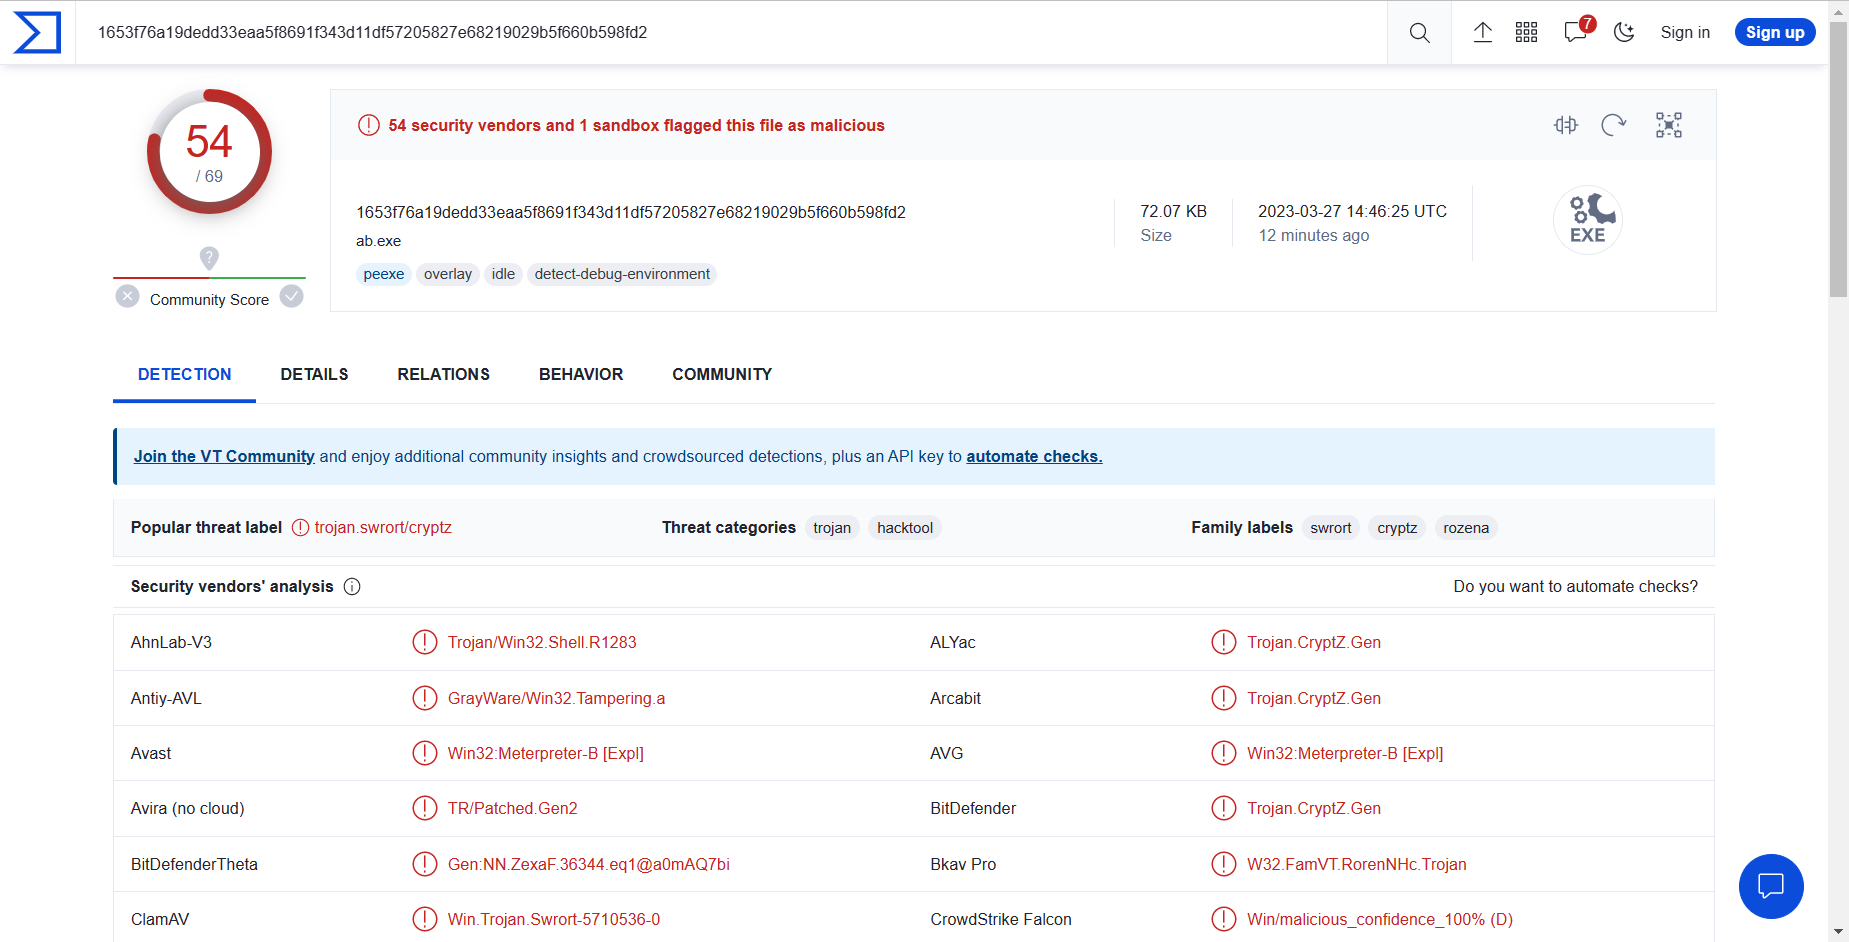Click the BitDefender malicious alert icon
1849x942 pixels.
click(x=1224, y=808)
